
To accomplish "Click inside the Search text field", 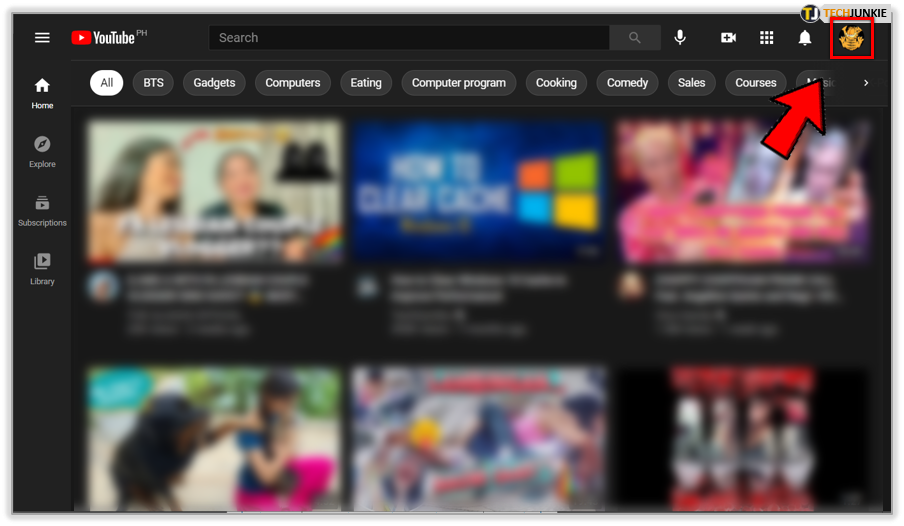I will 408,38.
